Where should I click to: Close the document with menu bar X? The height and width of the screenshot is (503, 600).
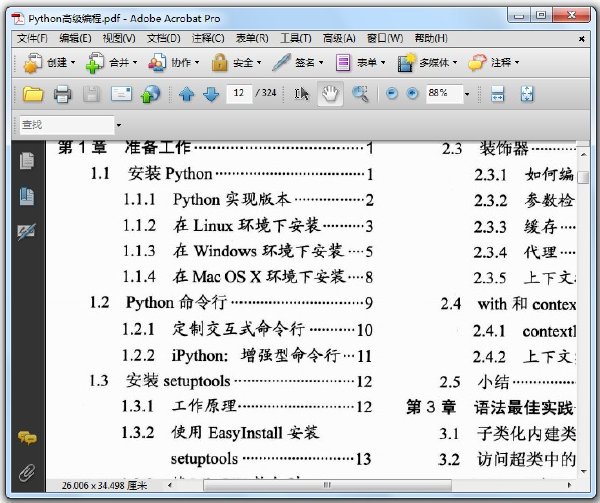tap(582, 39)
